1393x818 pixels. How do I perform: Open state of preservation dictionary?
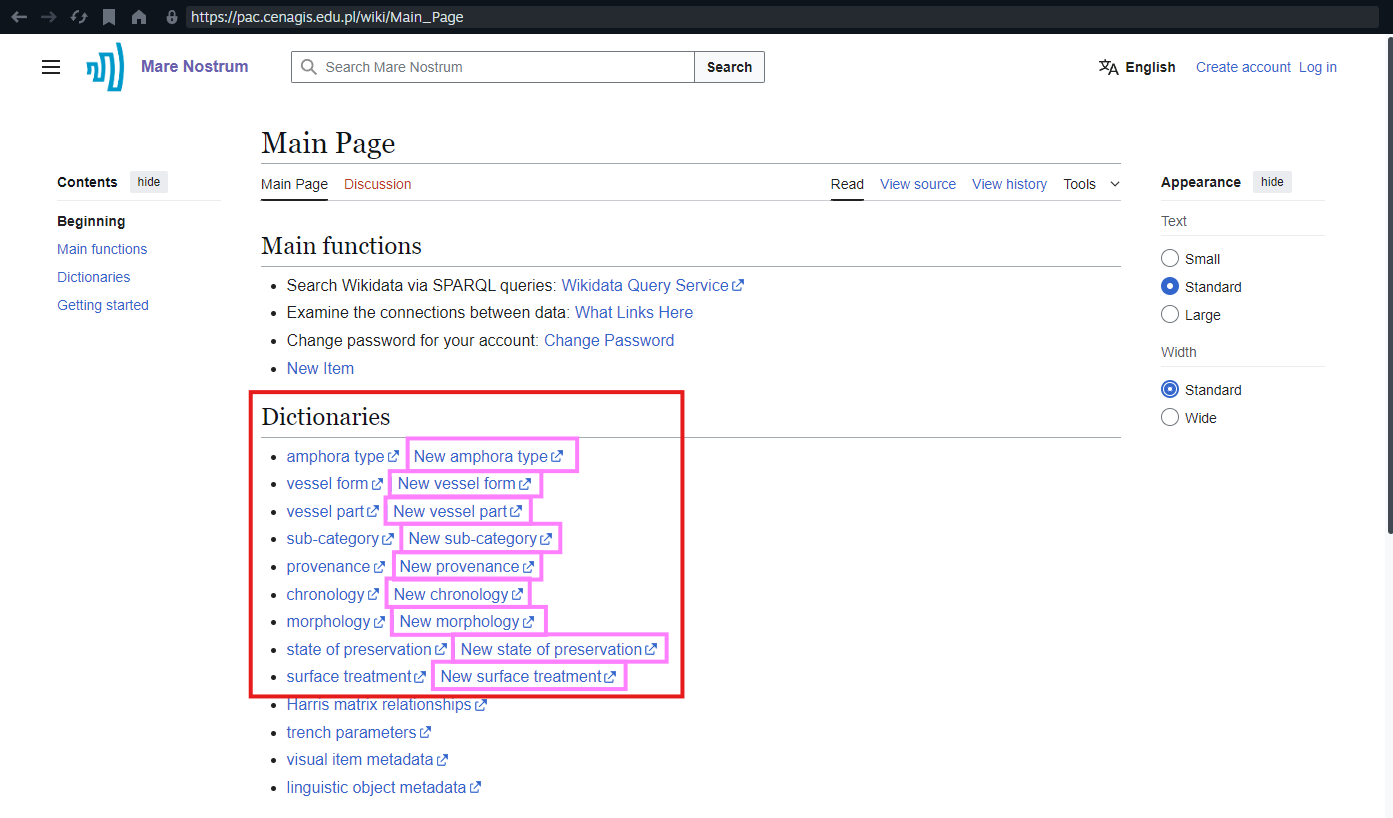(367, 649)
